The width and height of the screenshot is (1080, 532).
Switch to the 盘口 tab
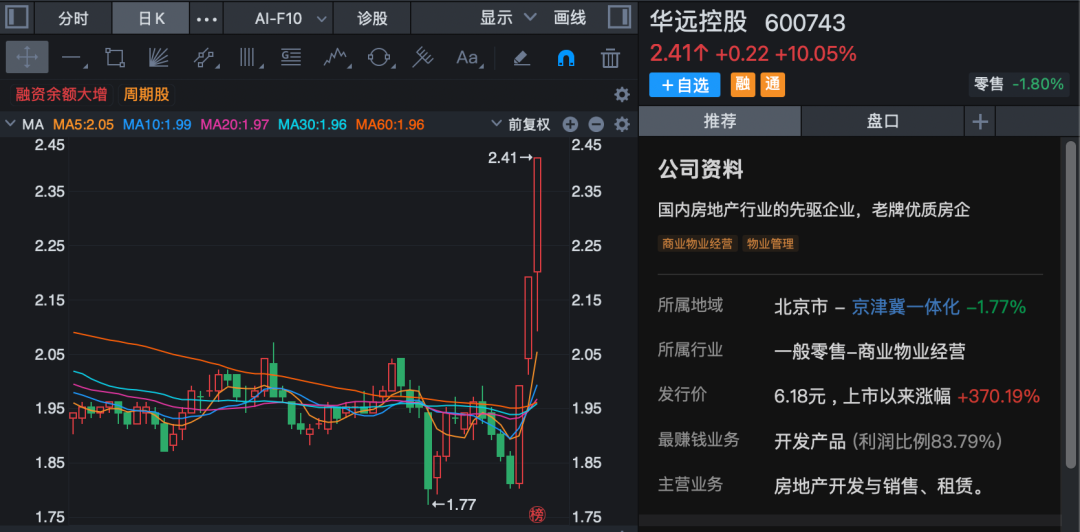pyautogui.click(x=882, y=121)
